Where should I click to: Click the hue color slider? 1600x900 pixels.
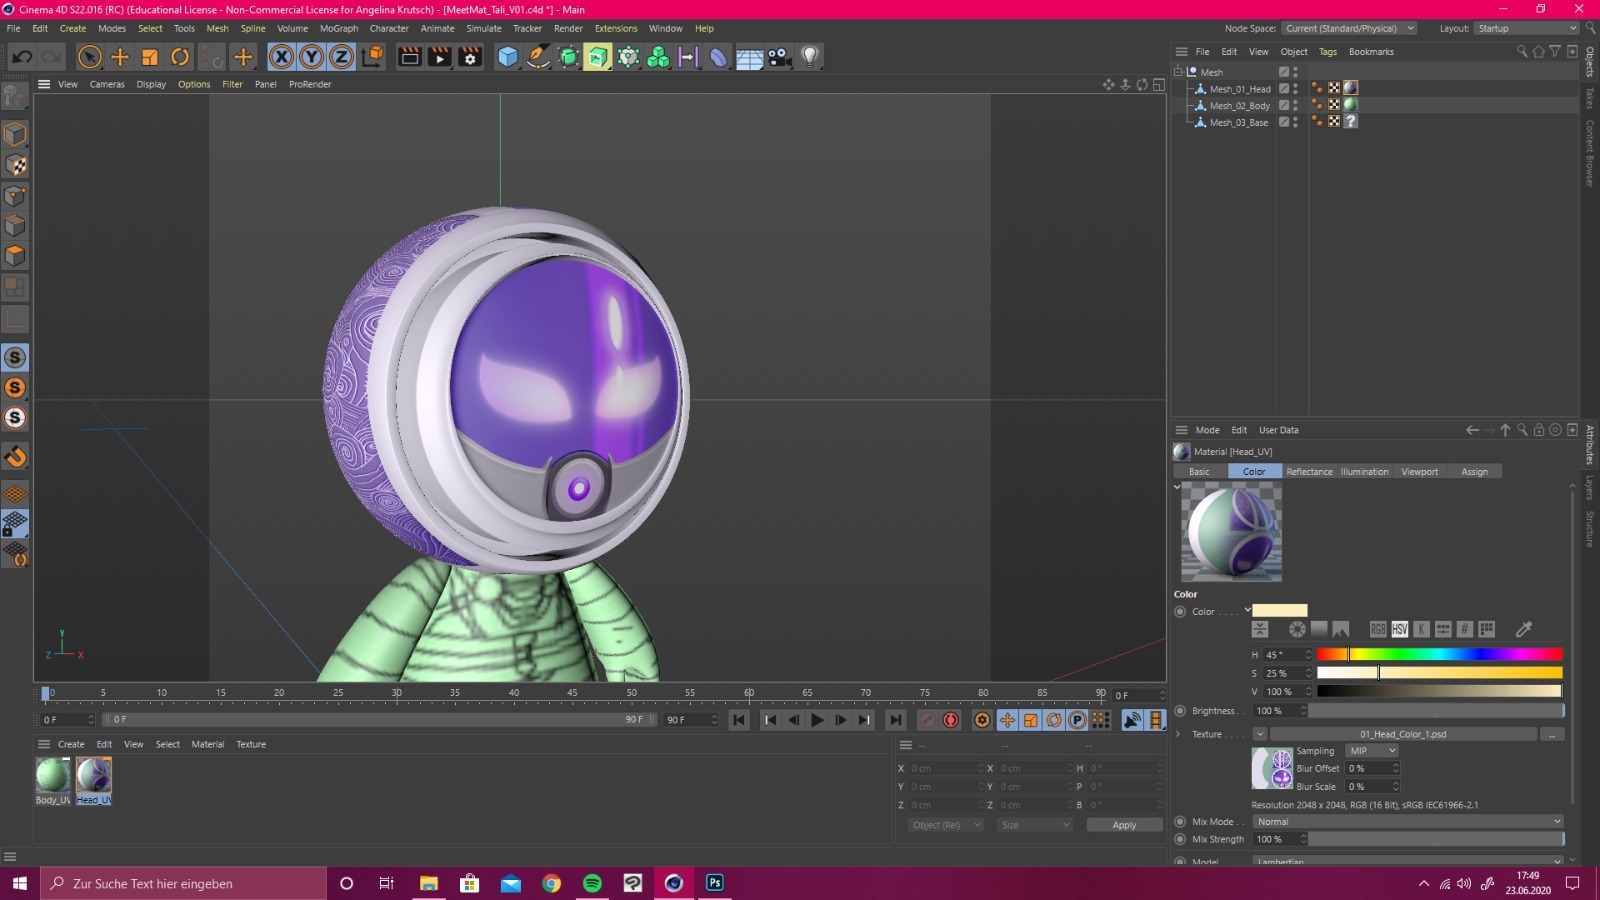tap(1438, 655)
